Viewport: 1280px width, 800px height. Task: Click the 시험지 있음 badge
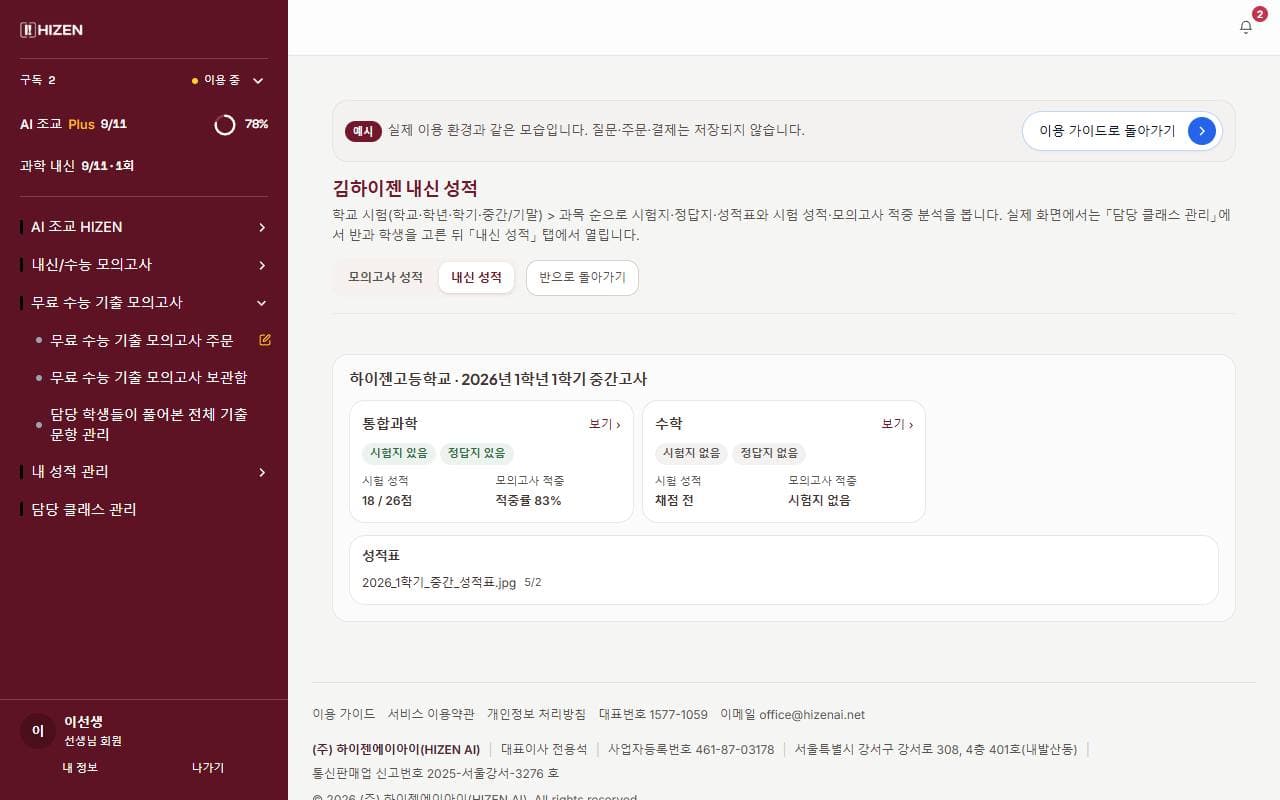point(399,453)
